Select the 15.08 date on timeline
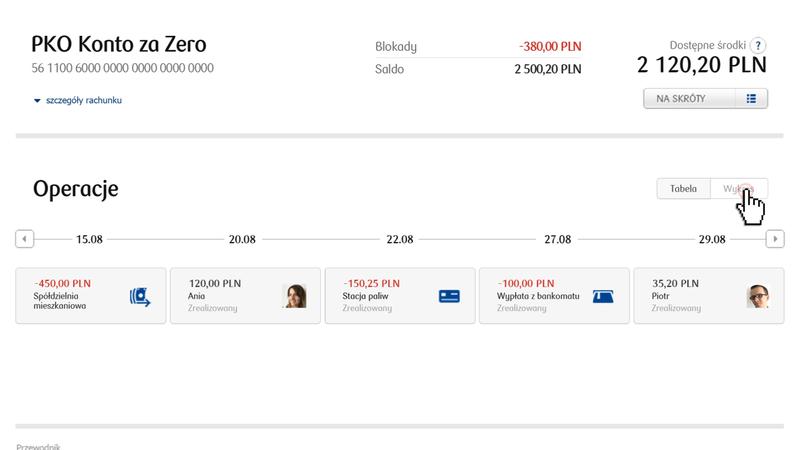 [x=90, y=240]
